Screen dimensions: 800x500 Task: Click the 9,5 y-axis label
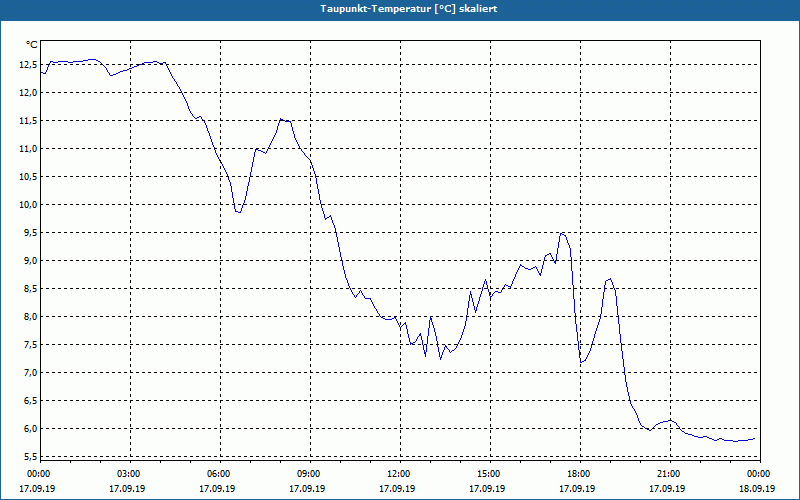point(31,233)
